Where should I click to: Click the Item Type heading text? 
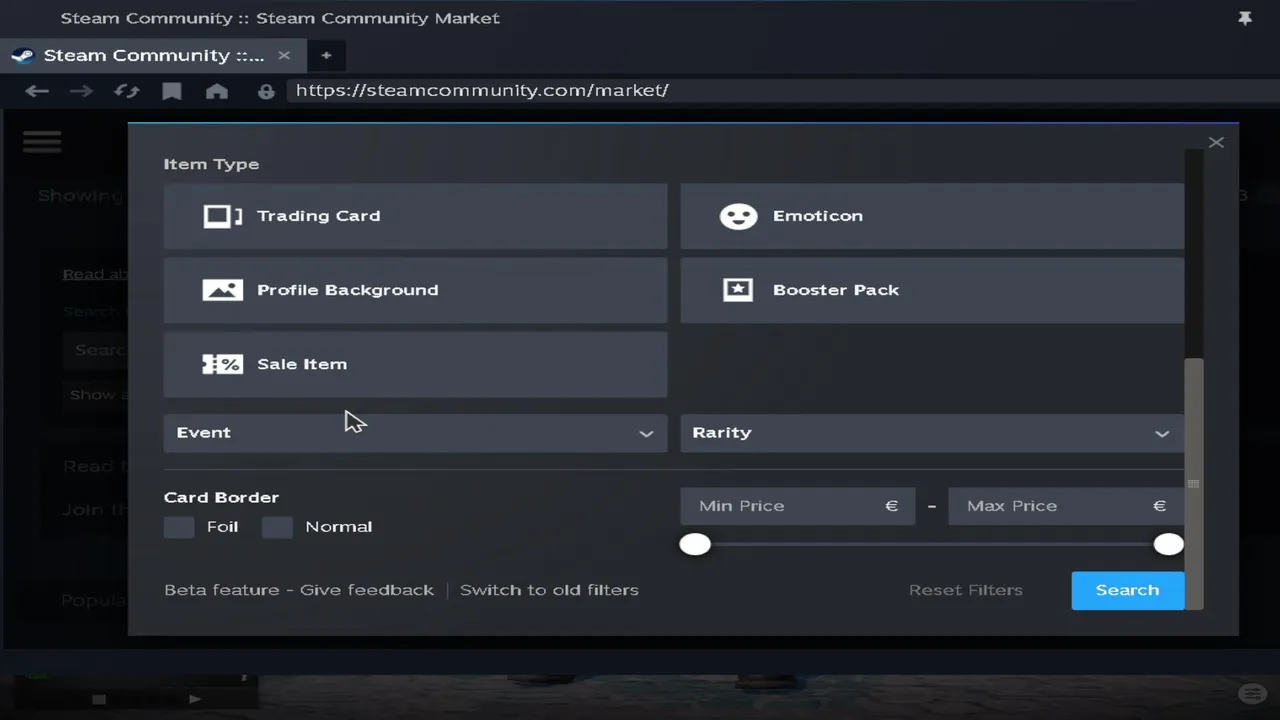tap(211, 164)
